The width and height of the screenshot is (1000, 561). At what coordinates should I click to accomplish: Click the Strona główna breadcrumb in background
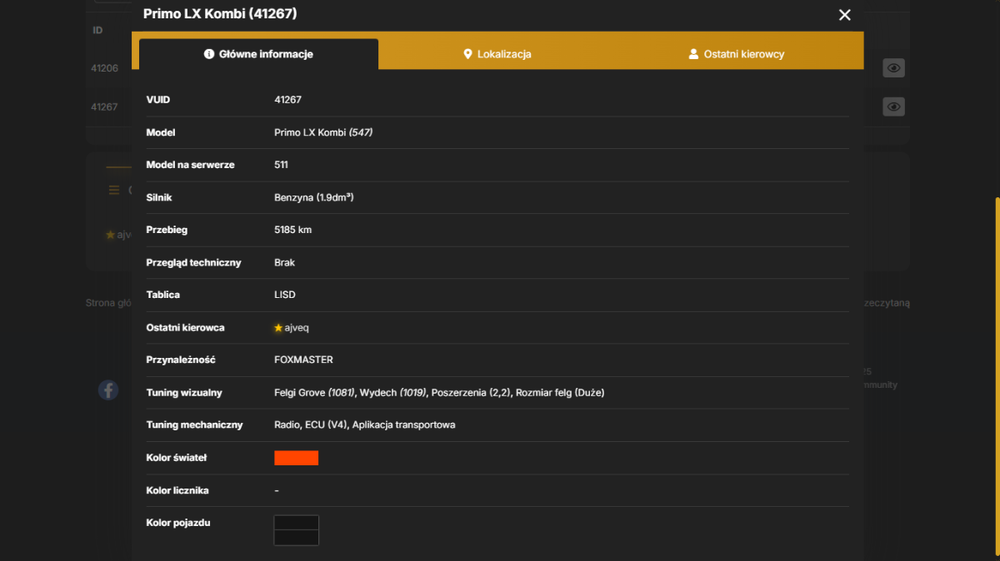point(108,303)
